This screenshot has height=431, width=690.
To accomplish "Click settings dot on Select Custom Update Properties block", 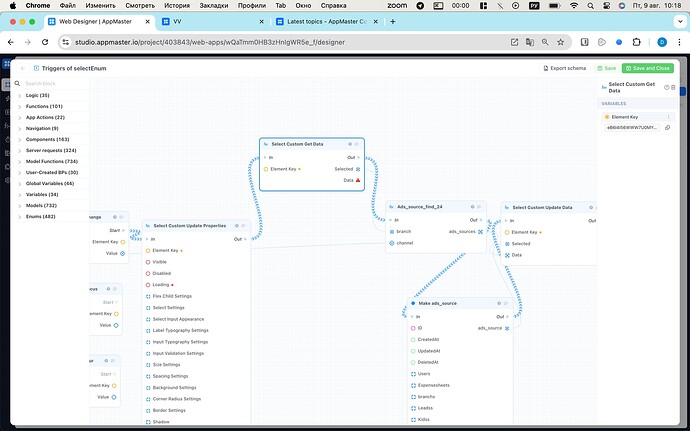I will (237, 226).
